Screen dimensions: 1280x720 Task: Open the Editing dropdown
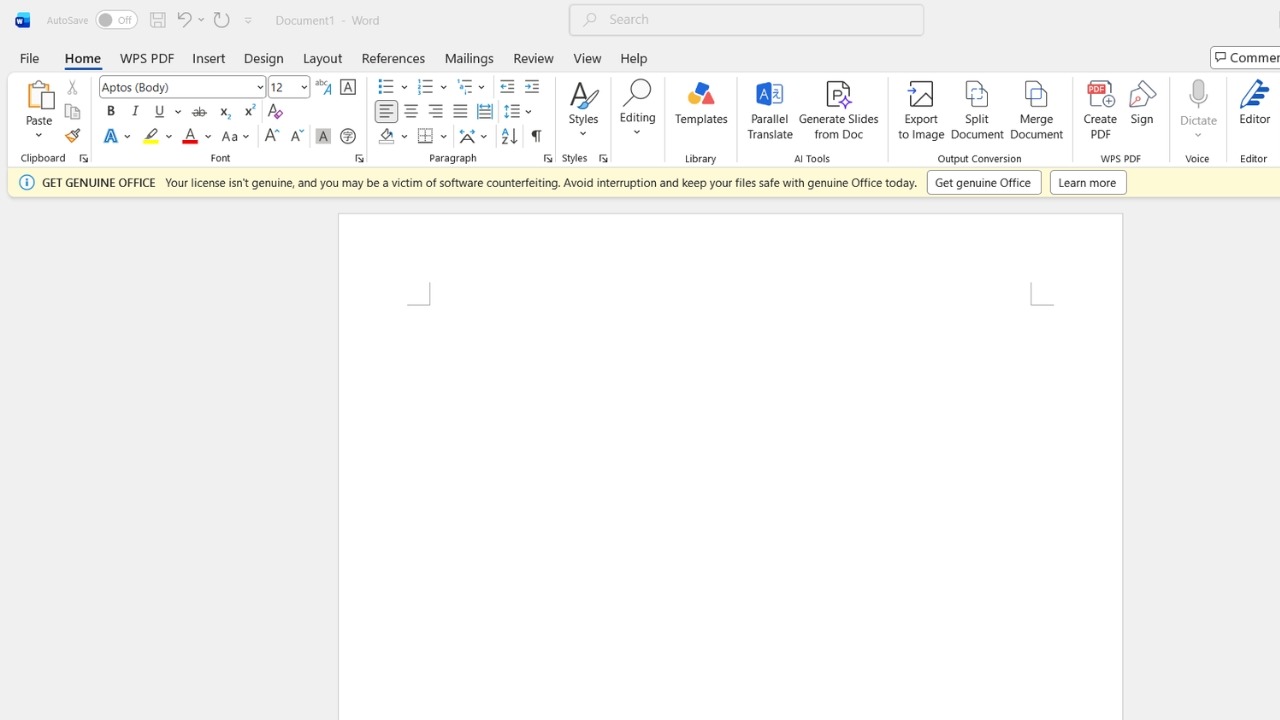tap(638, 110)
